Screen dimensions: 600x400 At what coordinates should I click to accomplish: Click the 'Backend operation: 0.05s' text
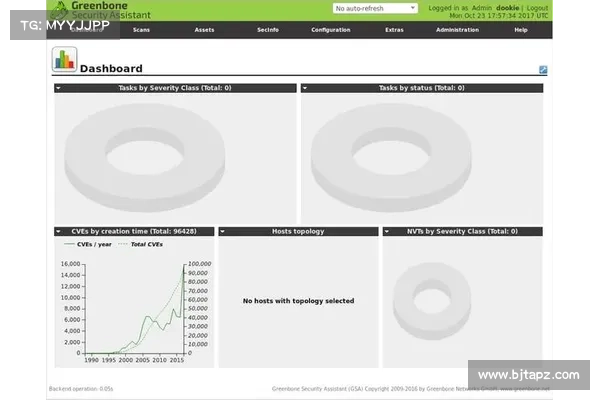(81, 389)
